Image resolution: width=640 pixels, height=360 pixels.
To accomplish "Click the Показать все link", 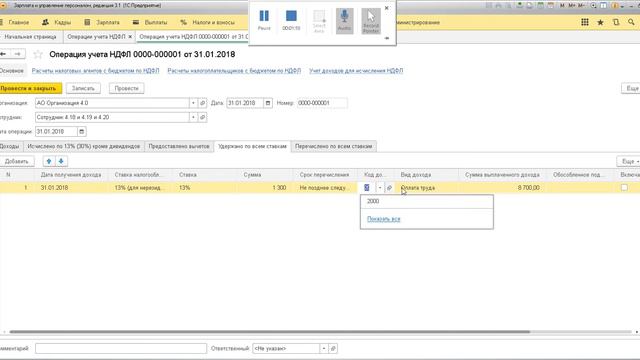I will click(384, 219).
